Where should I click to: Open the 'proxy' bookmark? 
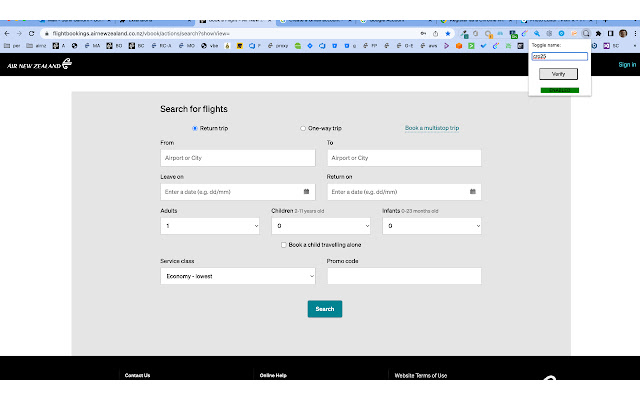pos(278,46)
